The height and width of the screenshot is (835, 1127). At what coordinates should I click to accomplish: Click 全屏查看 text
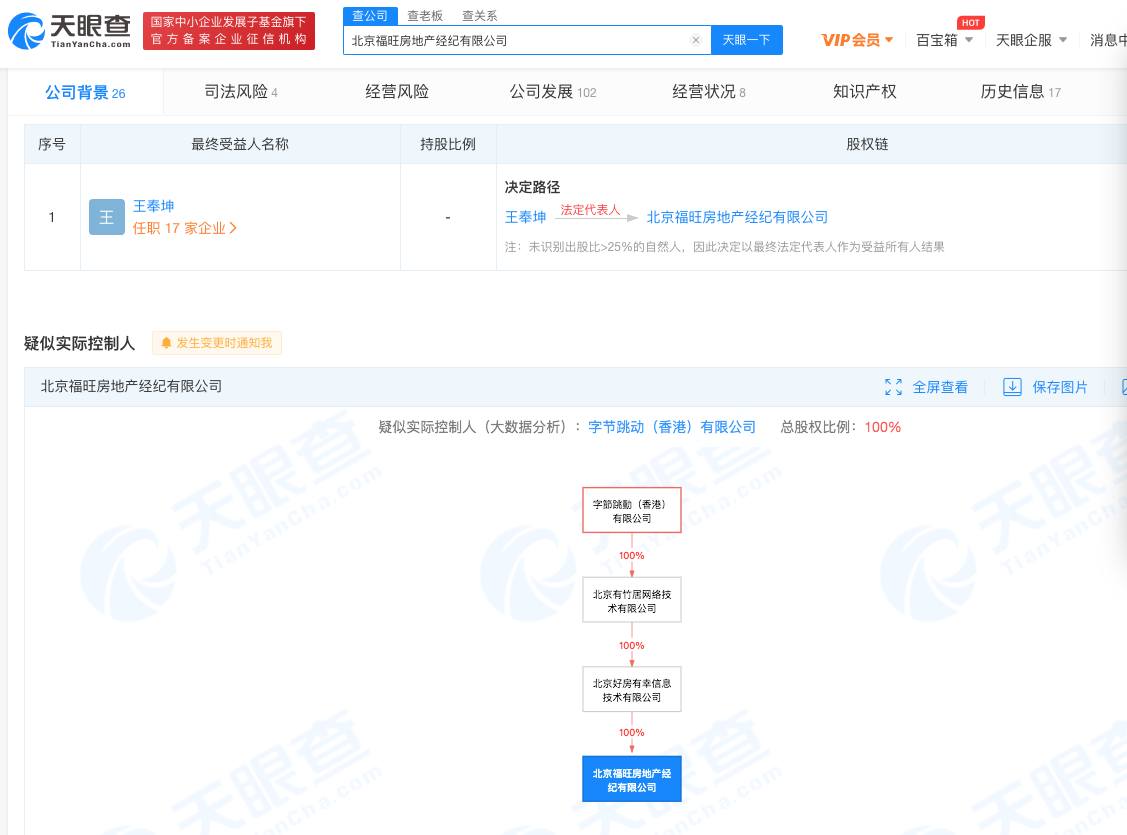tap(940, 387)
